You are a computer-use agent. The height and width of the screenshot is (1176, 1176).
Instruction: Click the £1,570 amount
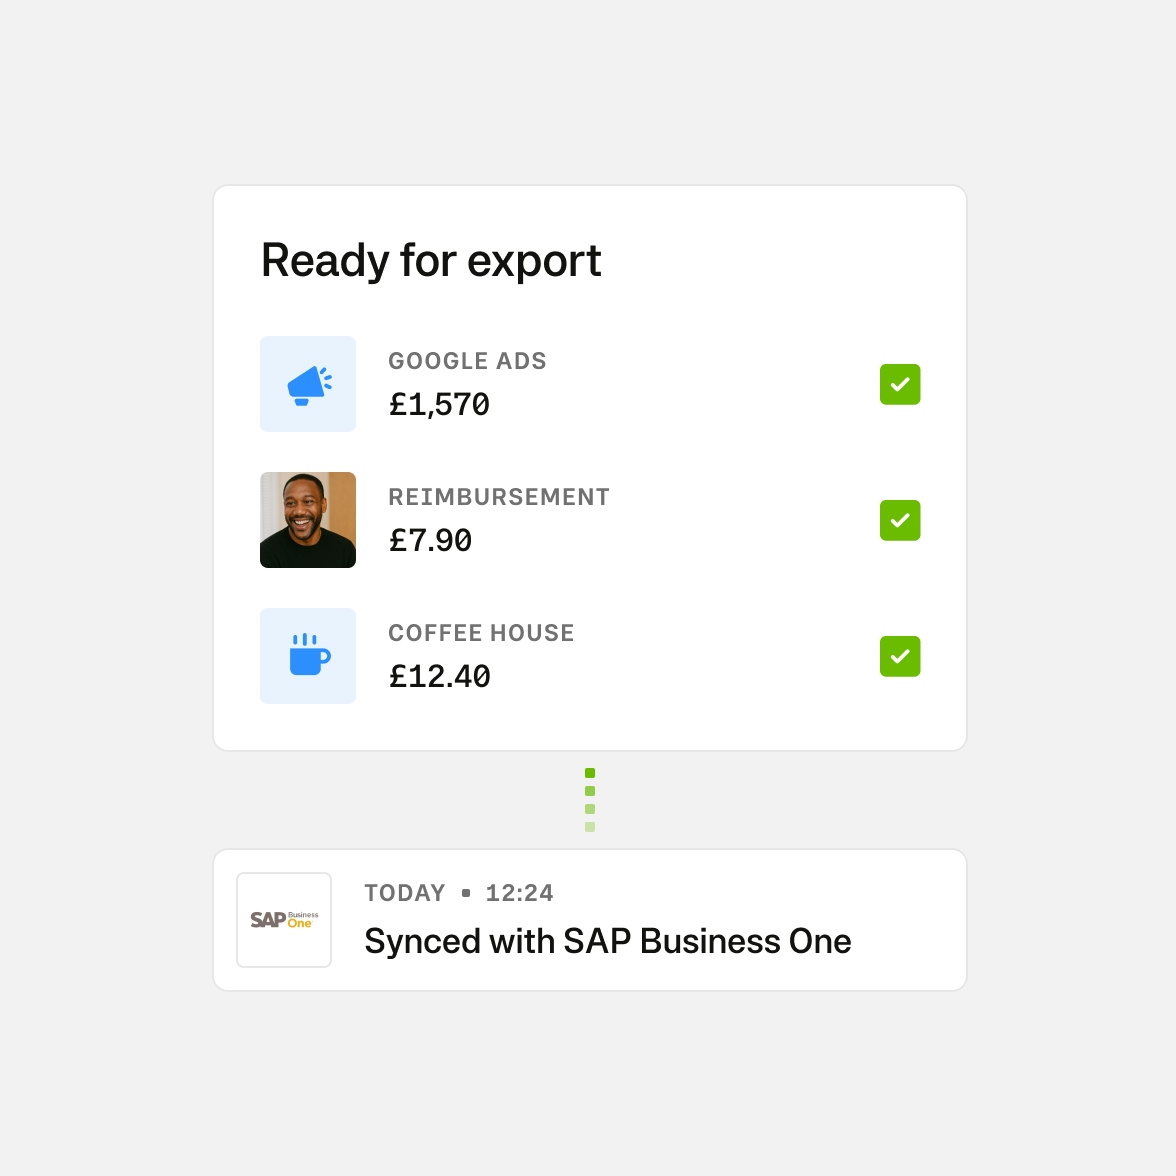point(439,405)
